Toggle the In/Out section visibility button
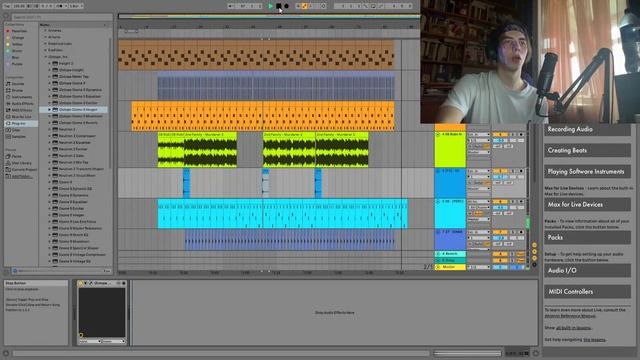This screenshot has height=360, width=640. tap(534, 245)
